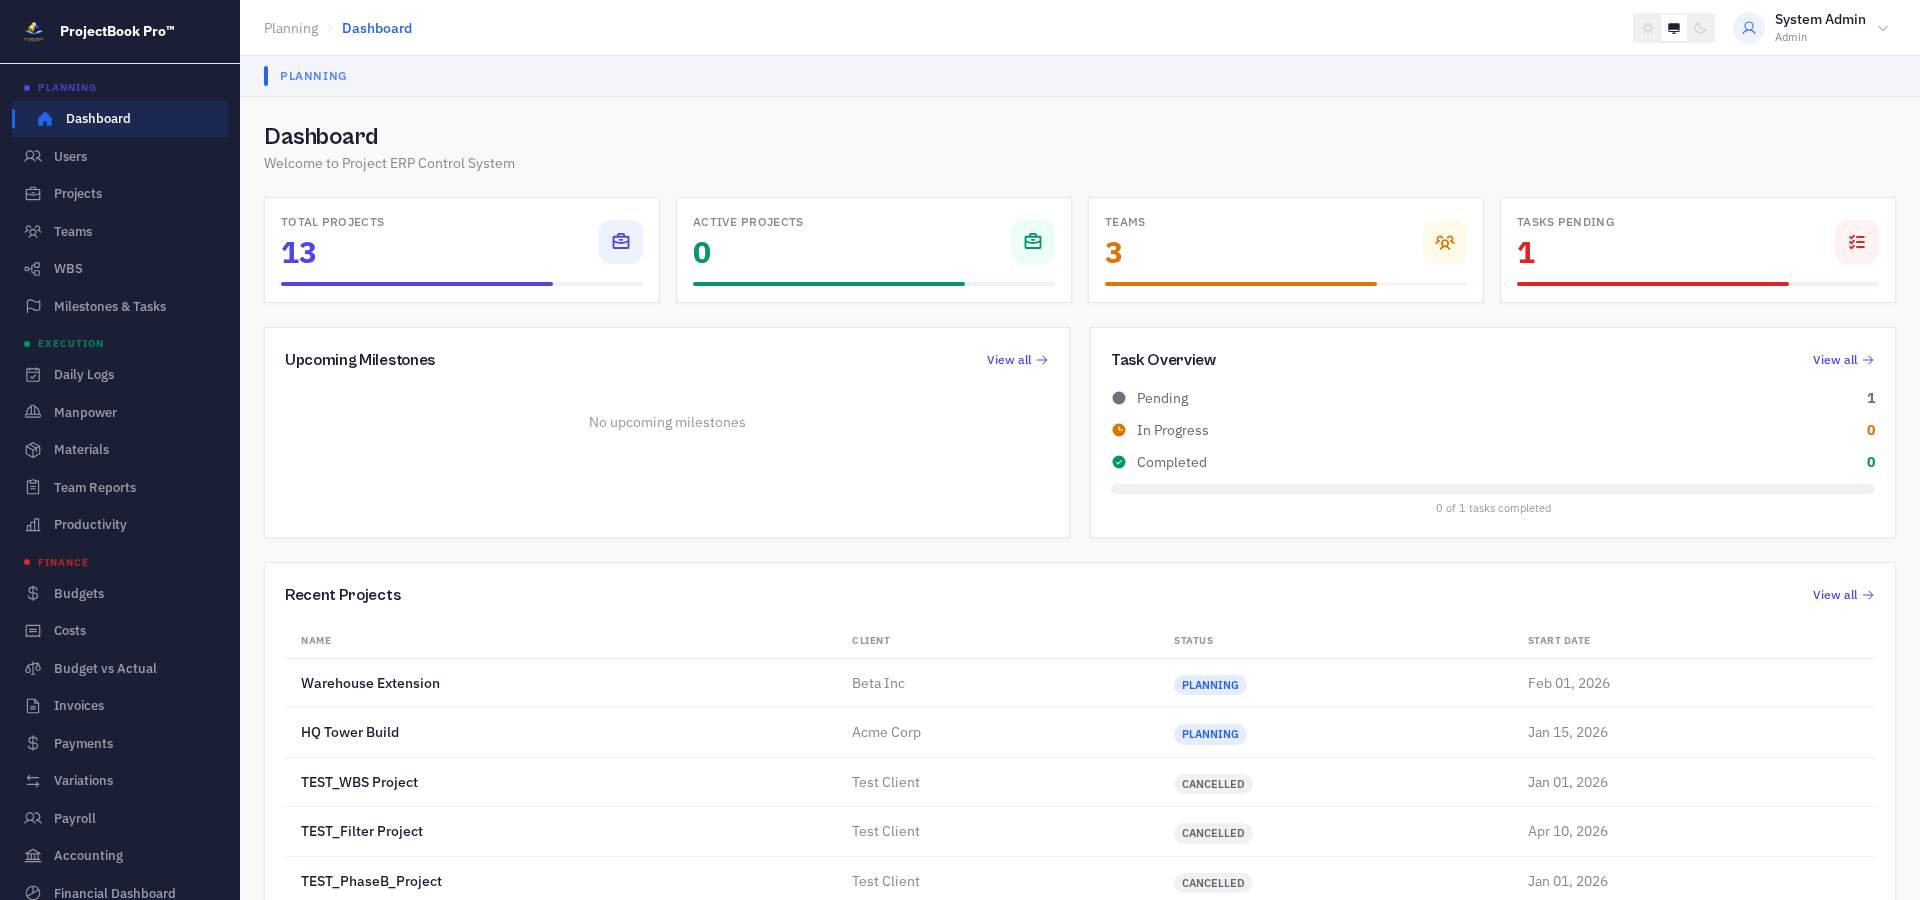
Task: Click the Budgets dollar icon
Action: (33, 593)
